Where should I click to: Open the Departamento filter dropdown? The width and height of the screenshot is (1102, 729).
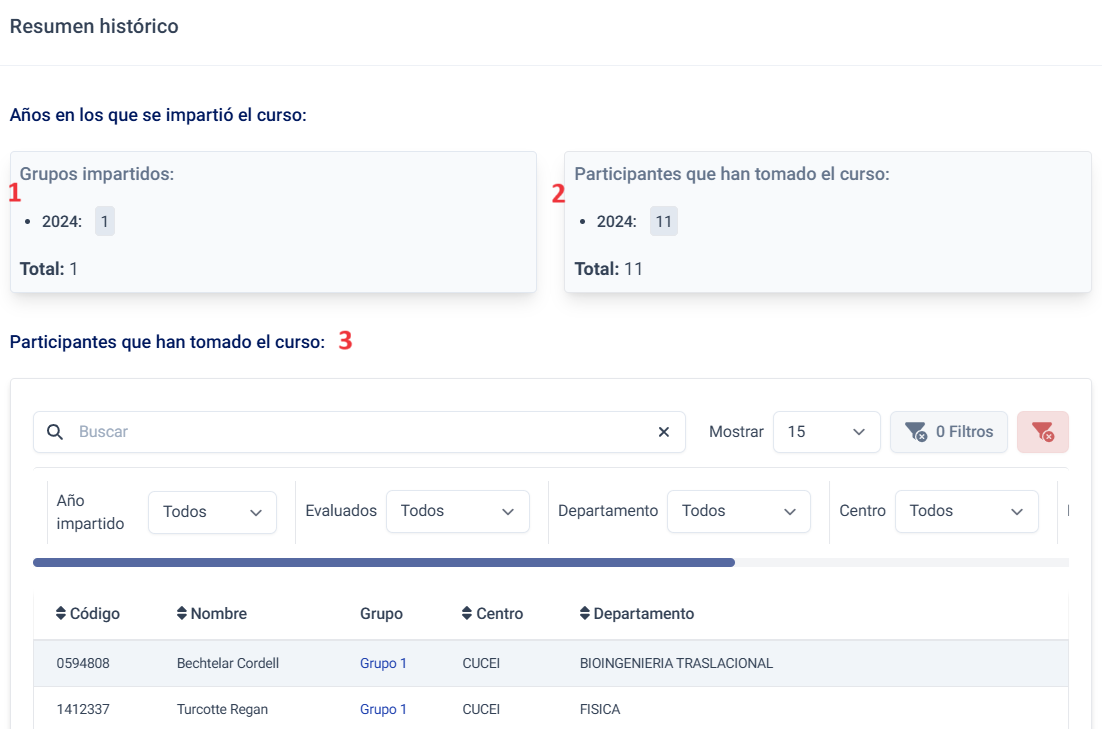(738, 511)
